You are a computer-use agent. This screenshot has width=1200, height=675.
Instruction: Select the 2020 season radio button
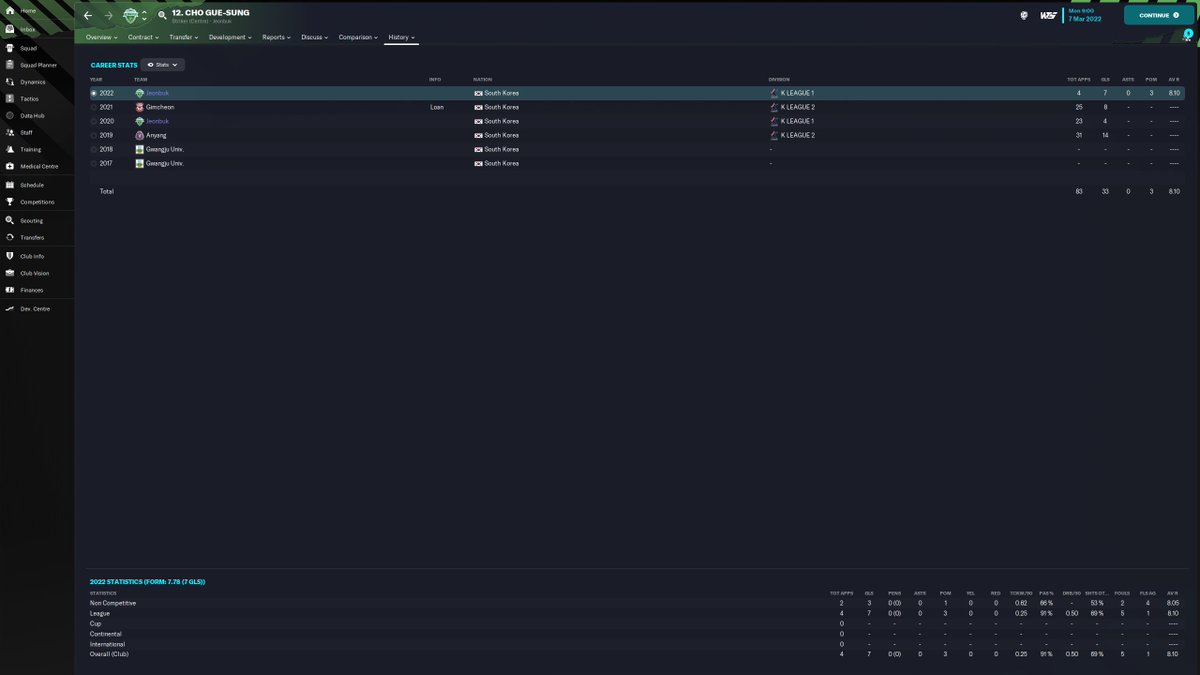pyautogui.click(x=94, y=121)
